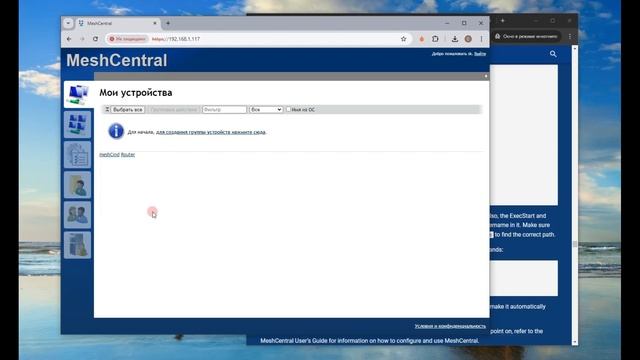This screenshot has height=360, width=640.
Task: Open My Files sidebar icon
Action: (78, 185)
